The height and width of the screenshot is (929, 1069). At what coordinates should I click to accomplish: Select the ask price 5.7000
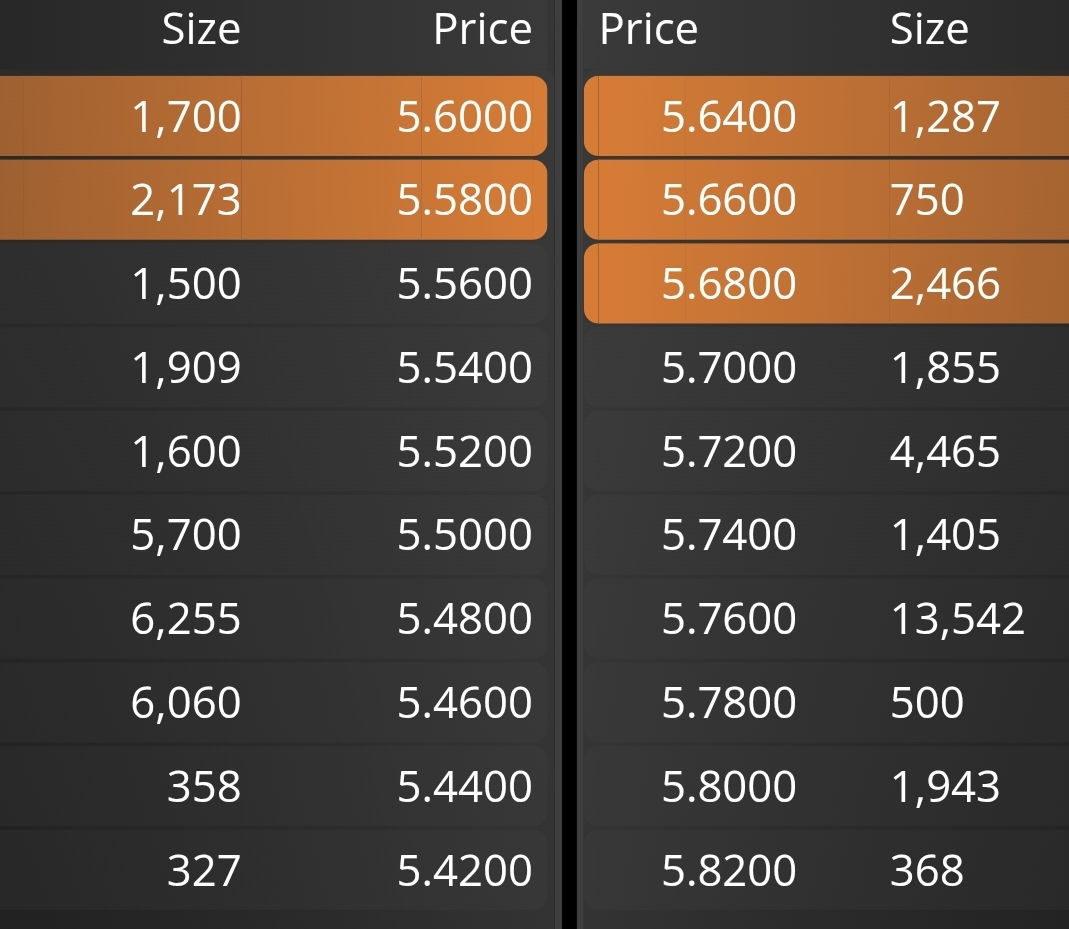pyautogui.click(x=729, y=367)
